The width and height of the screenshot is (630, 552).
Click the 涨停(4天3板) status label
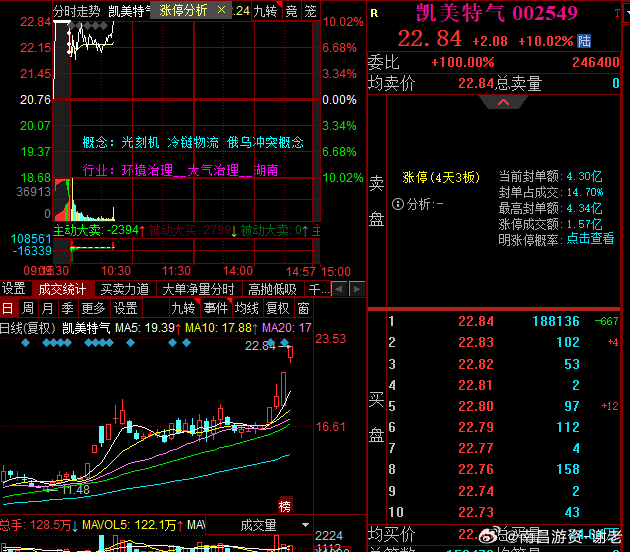coord(441,177)
